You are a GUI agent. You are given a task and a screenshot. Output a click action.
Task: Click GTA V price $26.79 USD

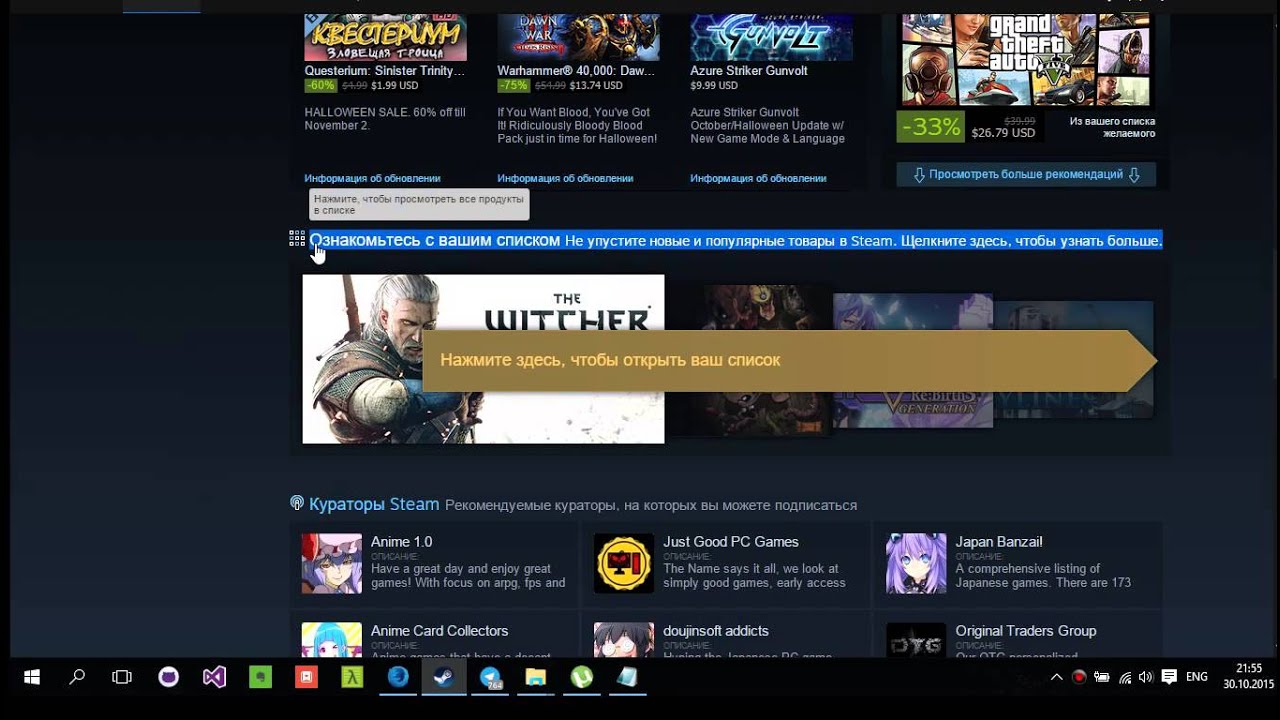(x=1003, y=133)
